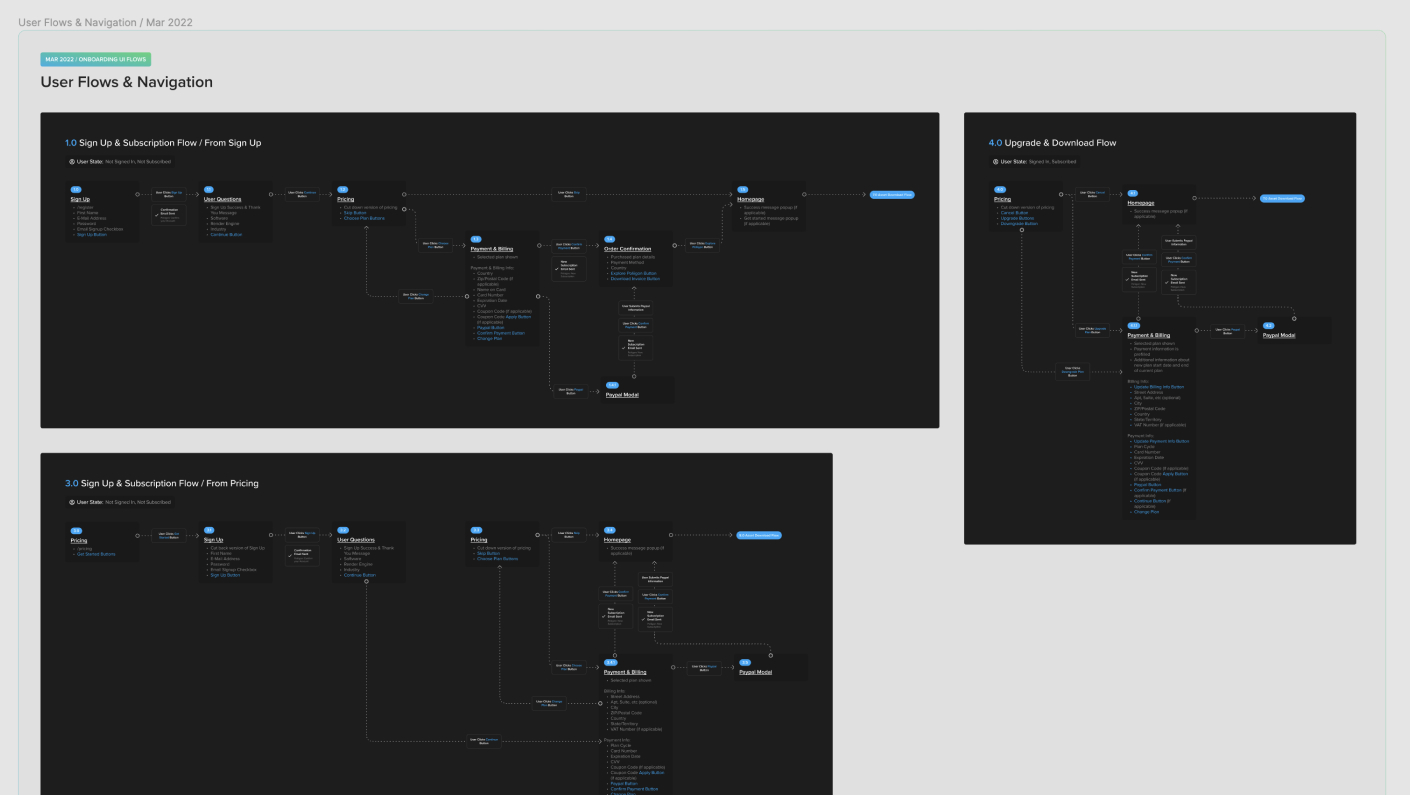Screen dimensions: 1411x796
Task: Click the 3.0 badge on Pricing in flow 3.0
Action: coord(75,530)
